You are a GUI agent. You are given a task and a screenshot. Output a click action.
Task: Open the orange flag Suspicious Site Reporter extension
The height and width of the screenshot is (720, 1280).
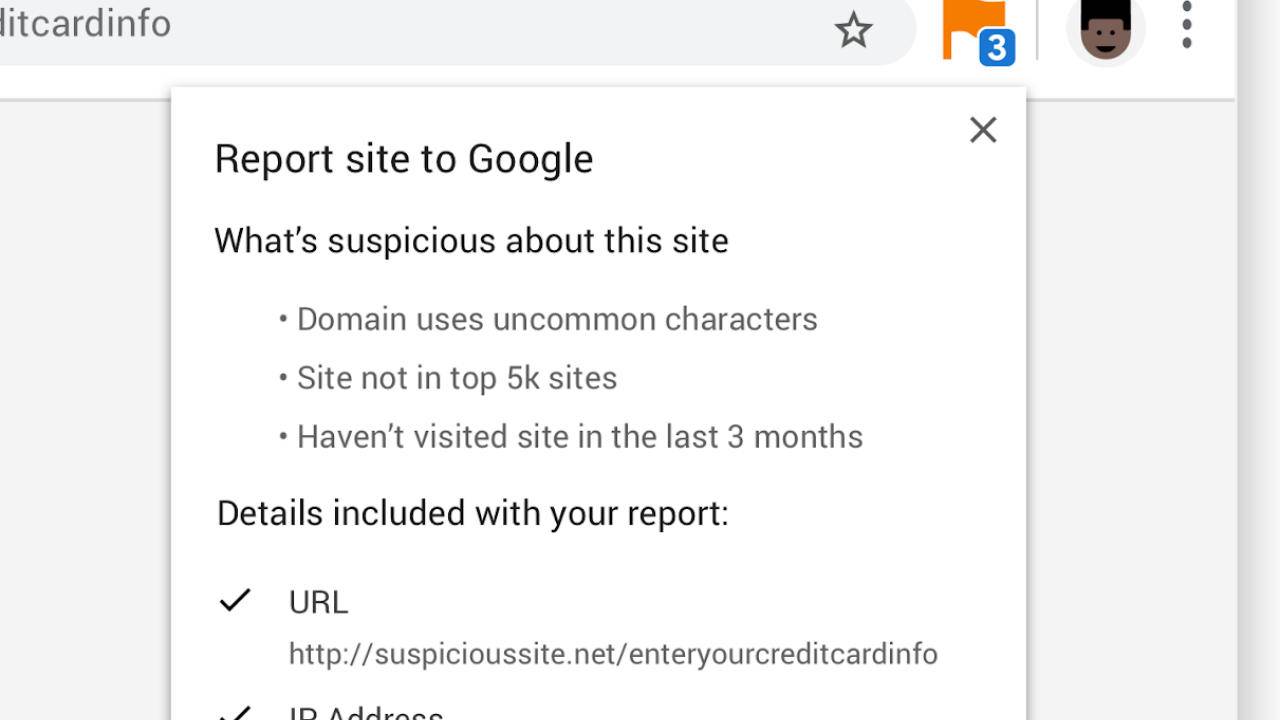(x=972, y=30)
